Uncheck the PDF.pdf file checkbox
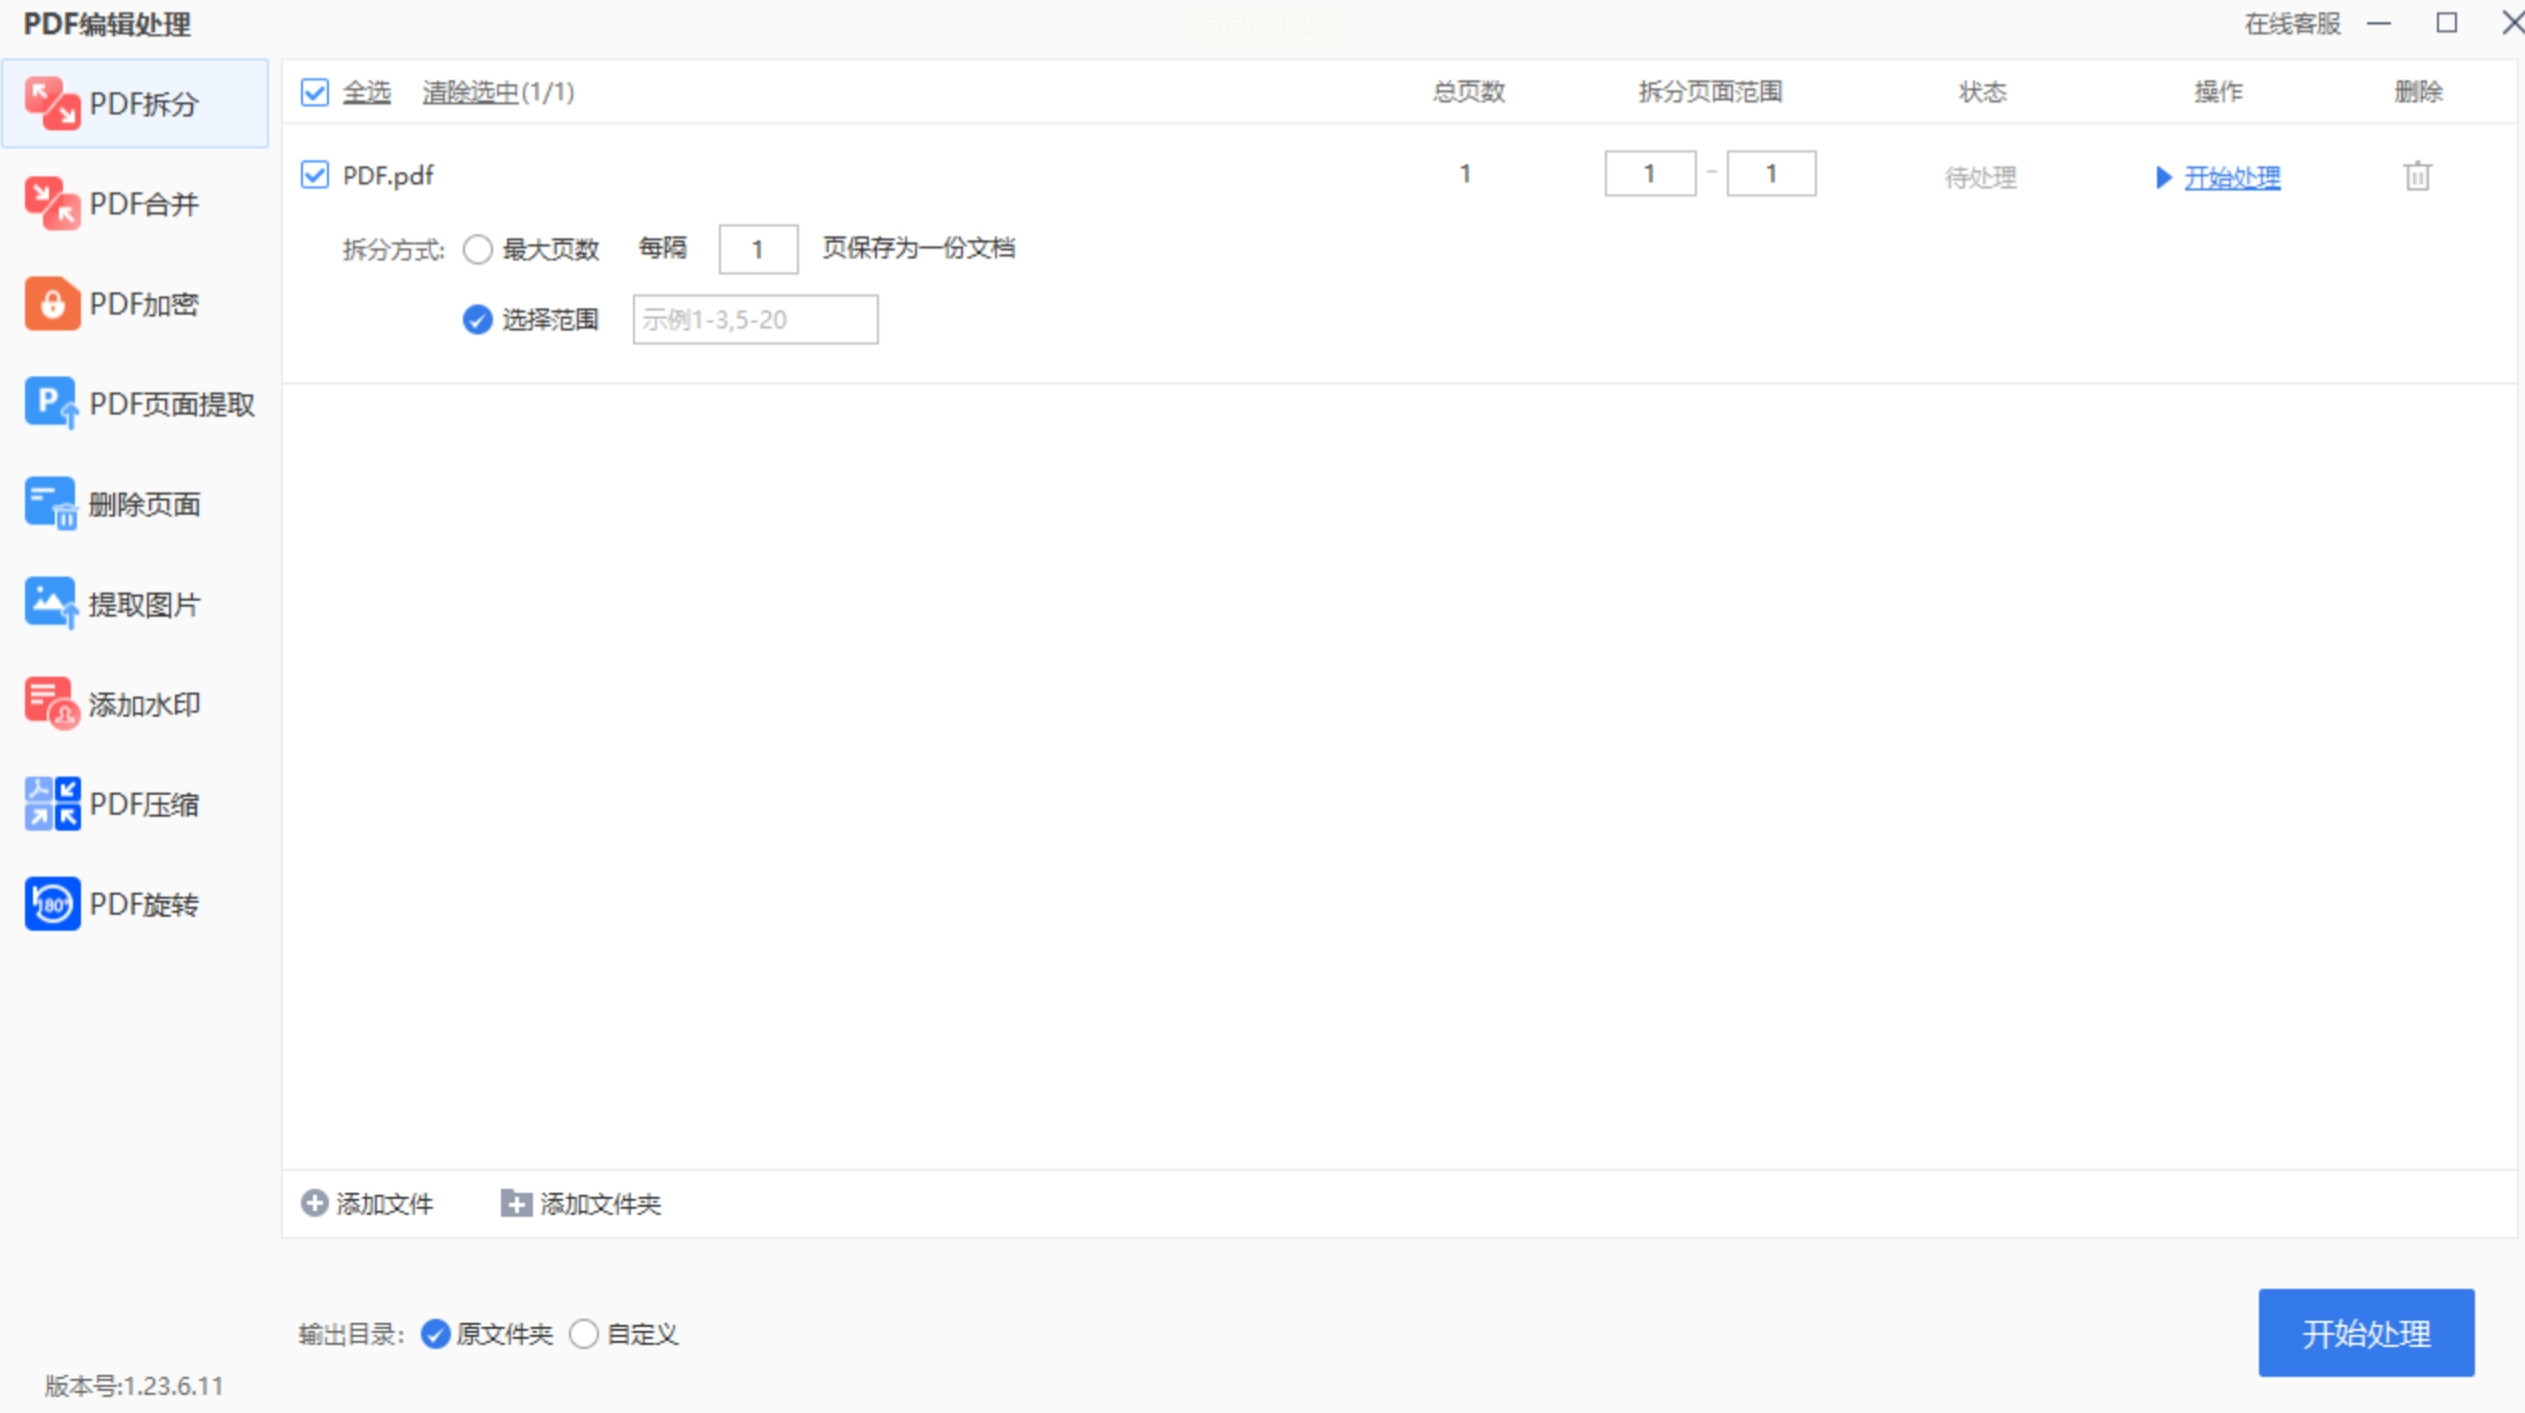2525x1413 pixels. pos(315,176)
